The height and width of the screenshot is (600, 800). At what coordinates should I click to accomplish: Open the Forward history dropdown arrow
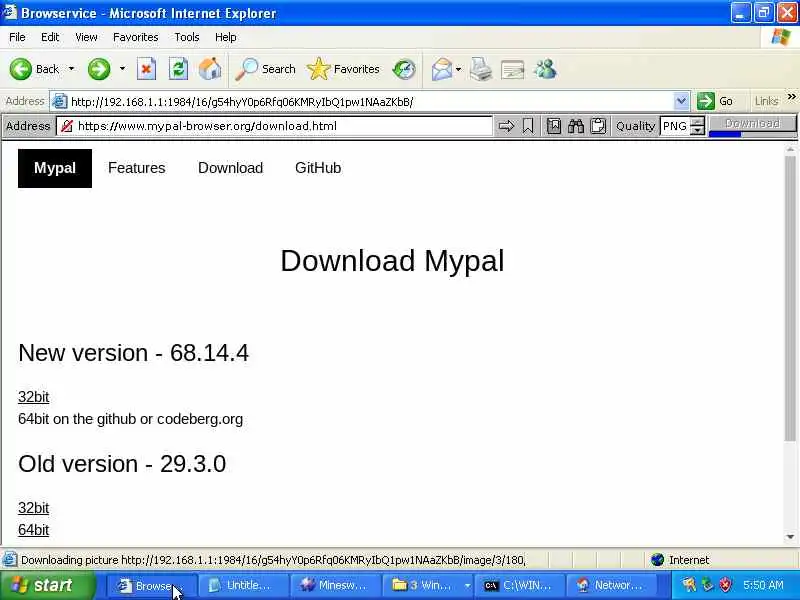point(122,68)
